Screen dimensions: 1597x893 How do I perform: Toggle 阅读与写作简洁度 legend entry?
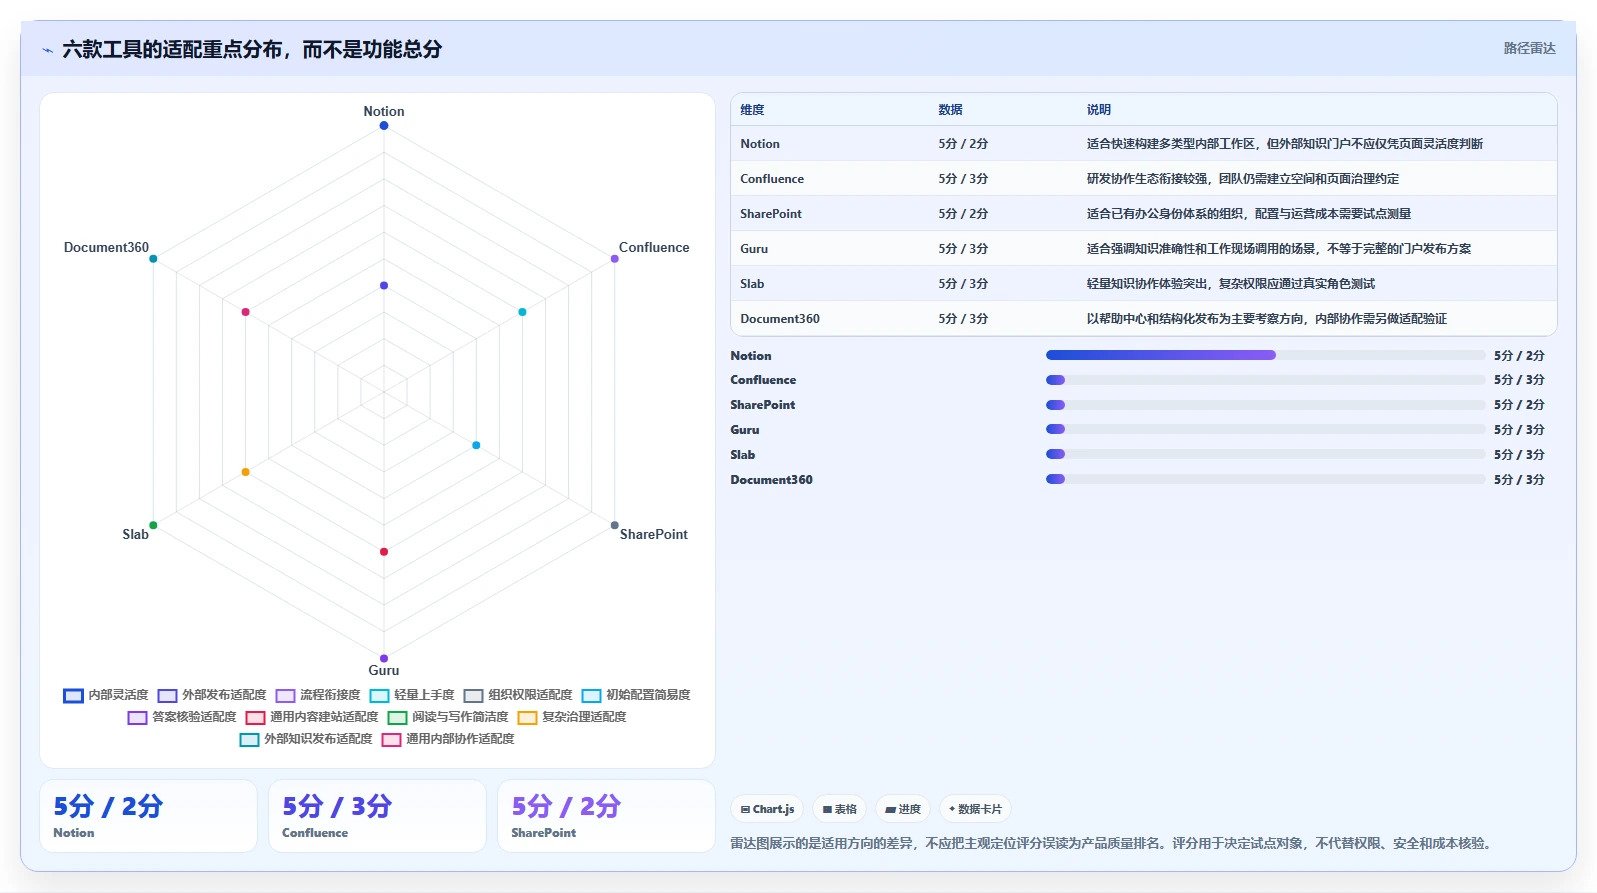pos(448,717)
